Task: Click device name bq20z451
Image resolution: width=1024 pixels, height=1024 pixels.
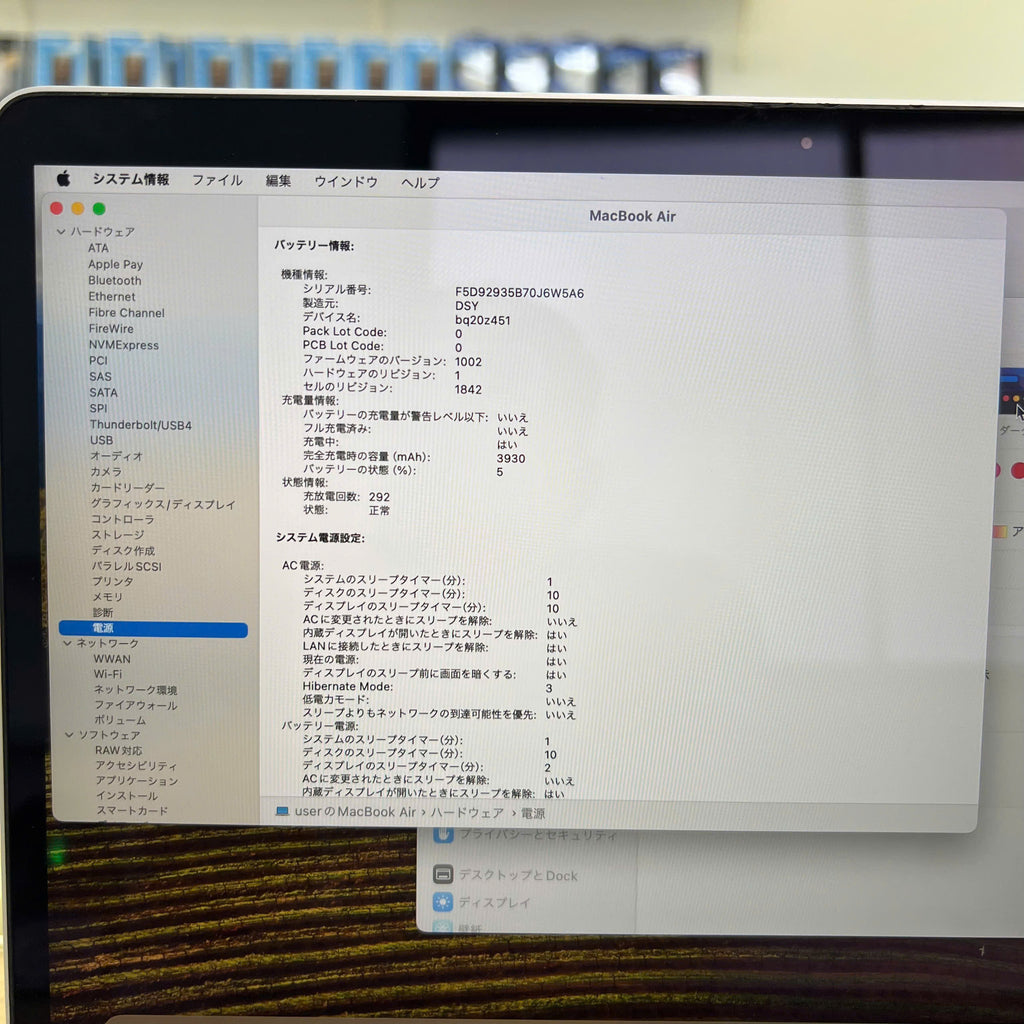Action: 483,321
